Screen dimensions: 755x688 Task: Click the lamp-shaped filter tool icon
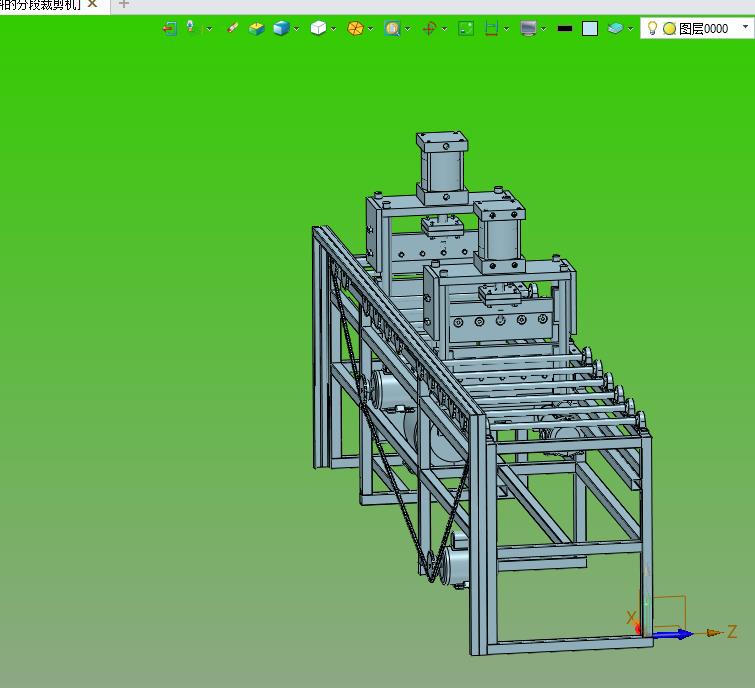[191, 27]
